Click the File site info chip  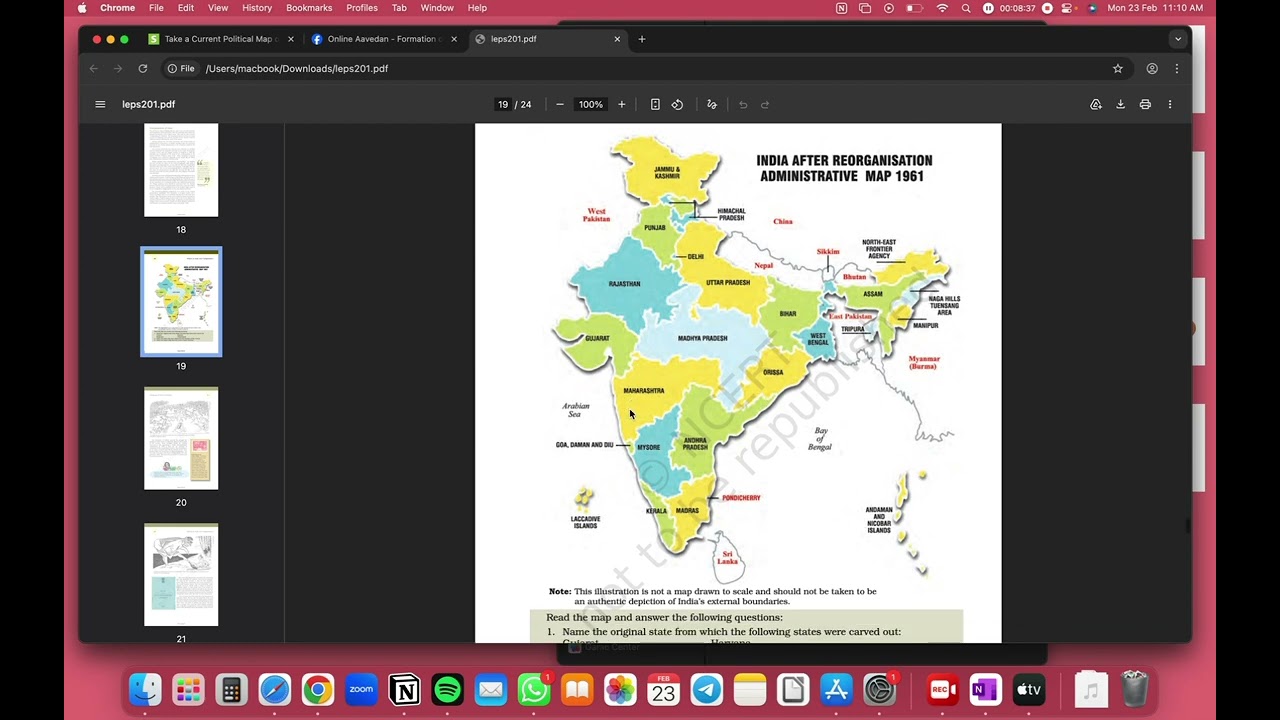click(x=181, y=68)
